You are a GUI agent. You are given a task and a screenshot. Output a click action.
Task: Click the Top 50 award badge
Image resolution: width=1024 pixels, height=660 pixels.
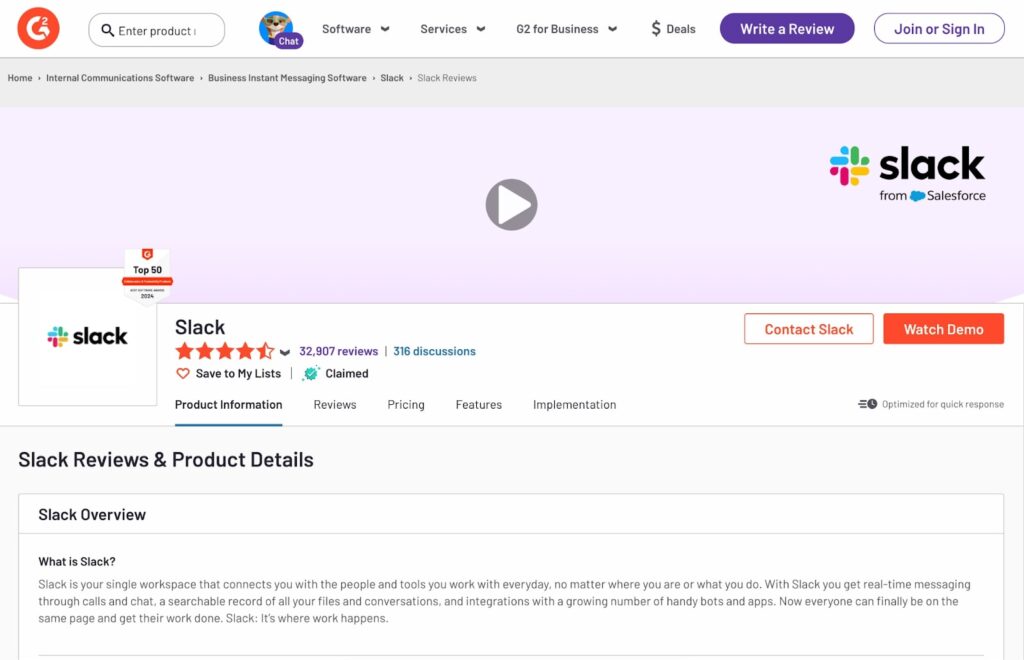click(148, 275)
